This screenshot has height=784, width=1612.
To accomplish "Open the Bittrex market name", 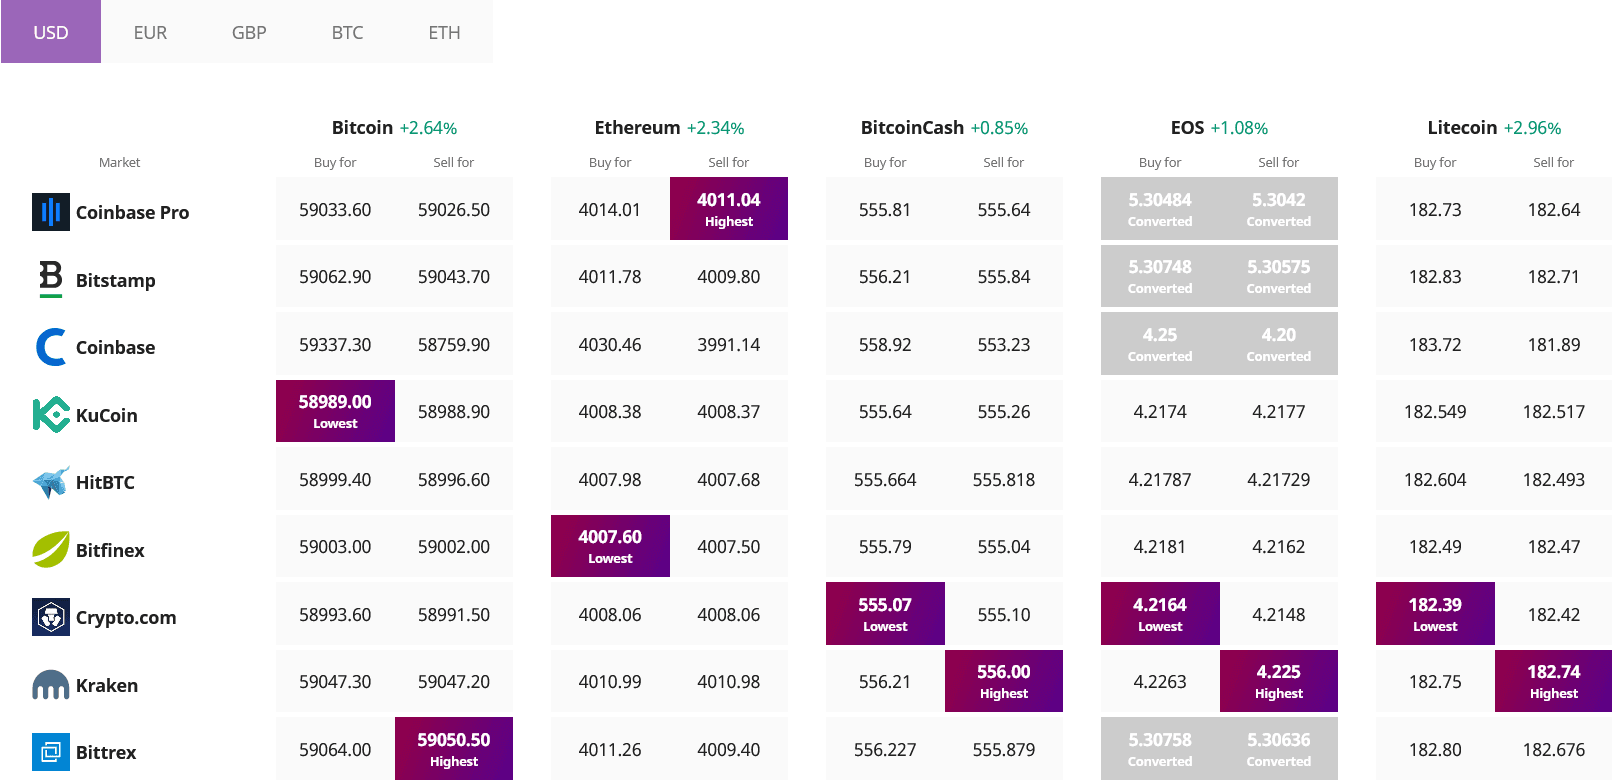I will coord(106,752).
